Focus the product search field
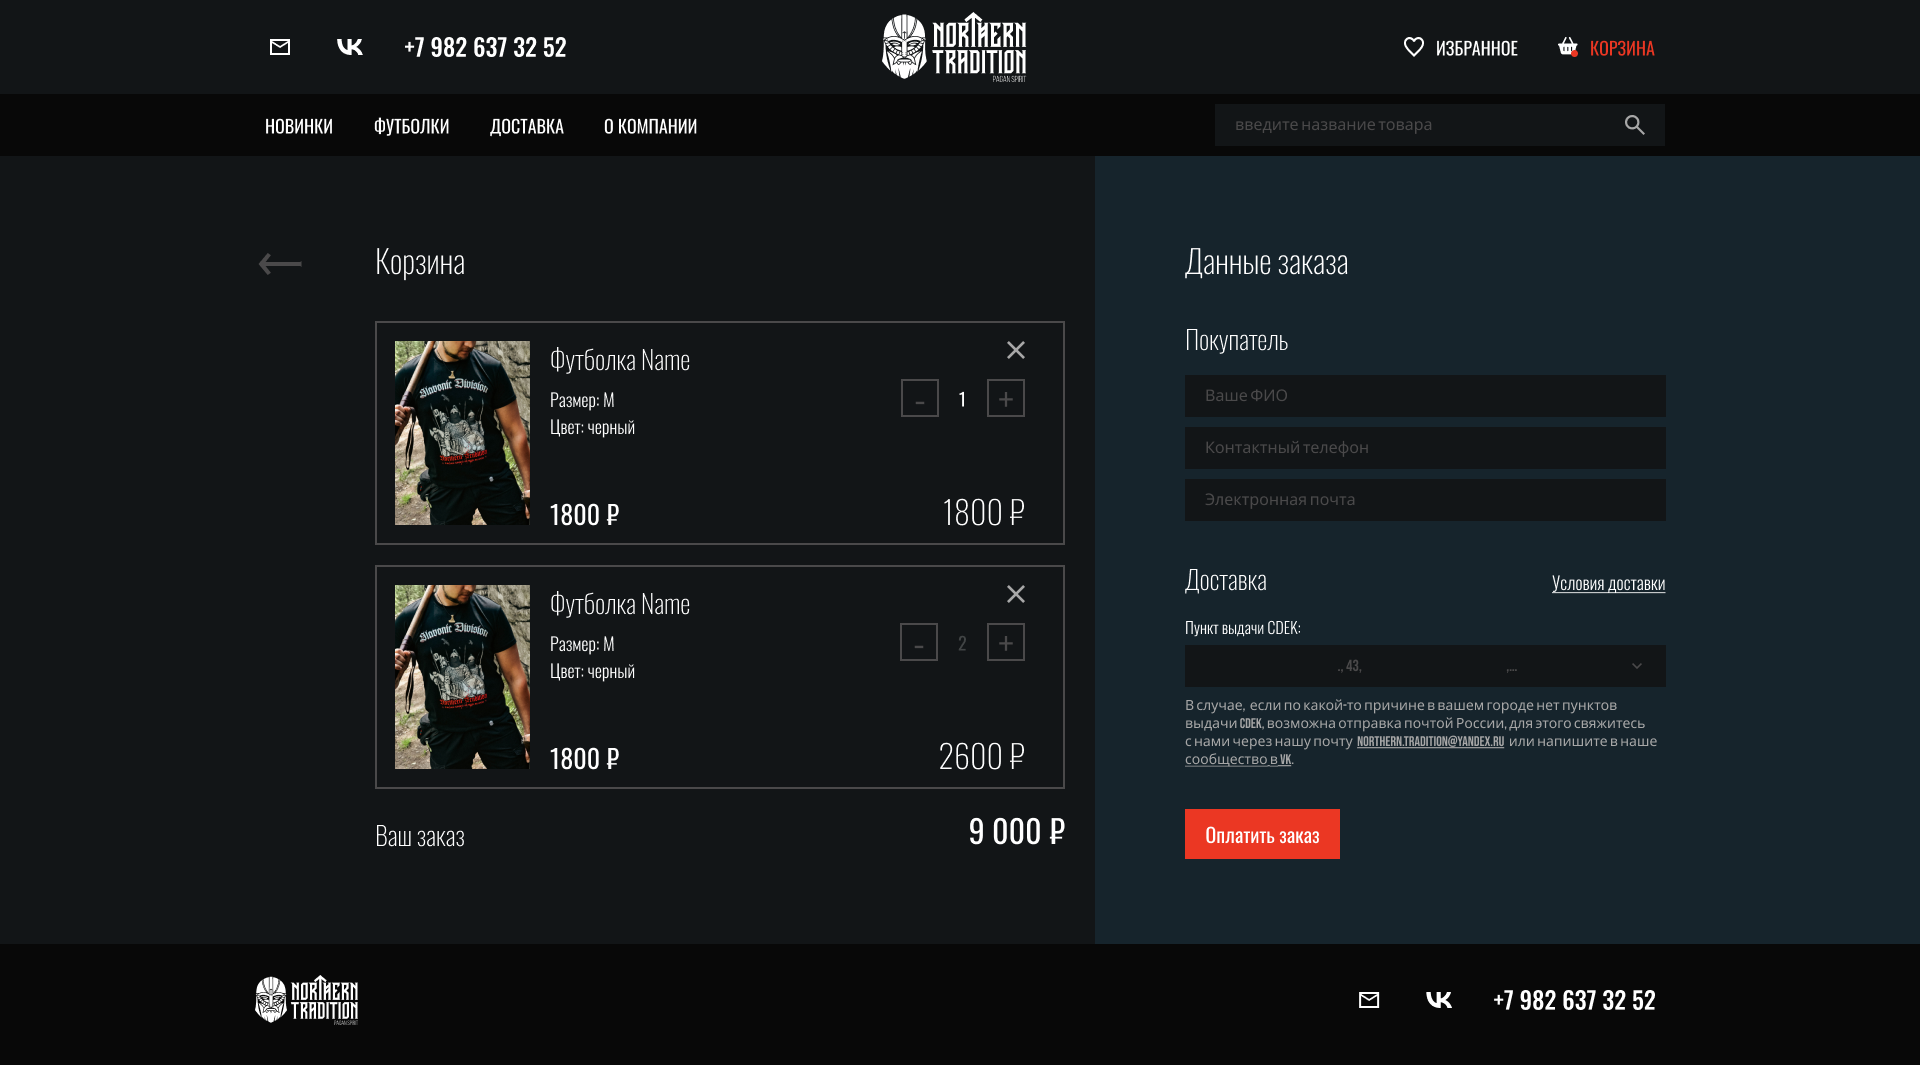This screenshot has width=1920, height=1065. click(1440, 125)
